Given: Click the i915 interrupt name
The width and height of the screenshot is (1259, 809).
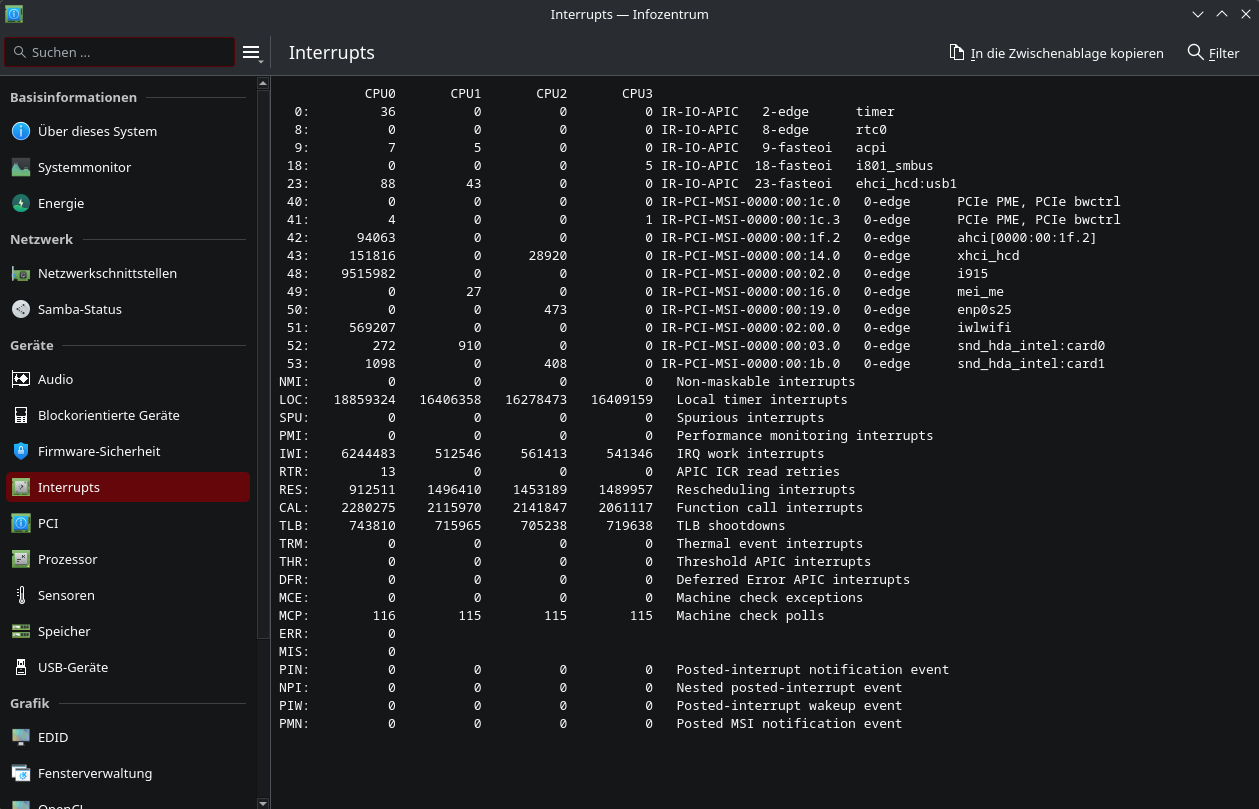Looking at the screenshot, I should (x=973, y=273).
